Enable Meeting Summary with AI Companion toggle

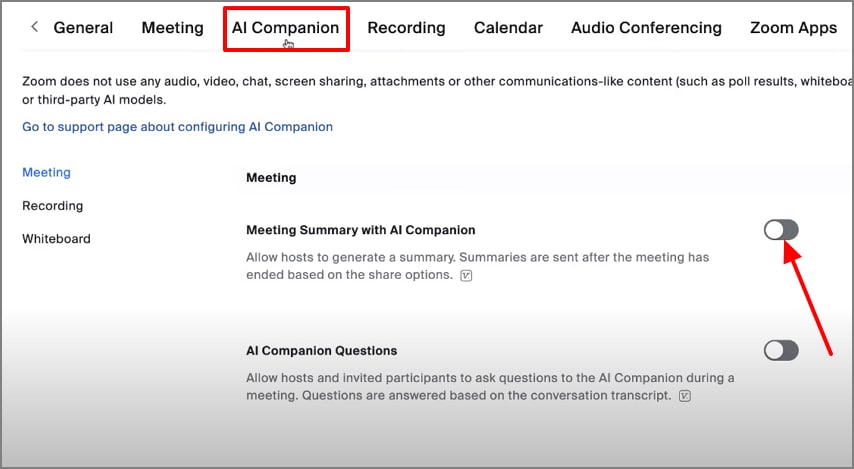pos(781,230)
